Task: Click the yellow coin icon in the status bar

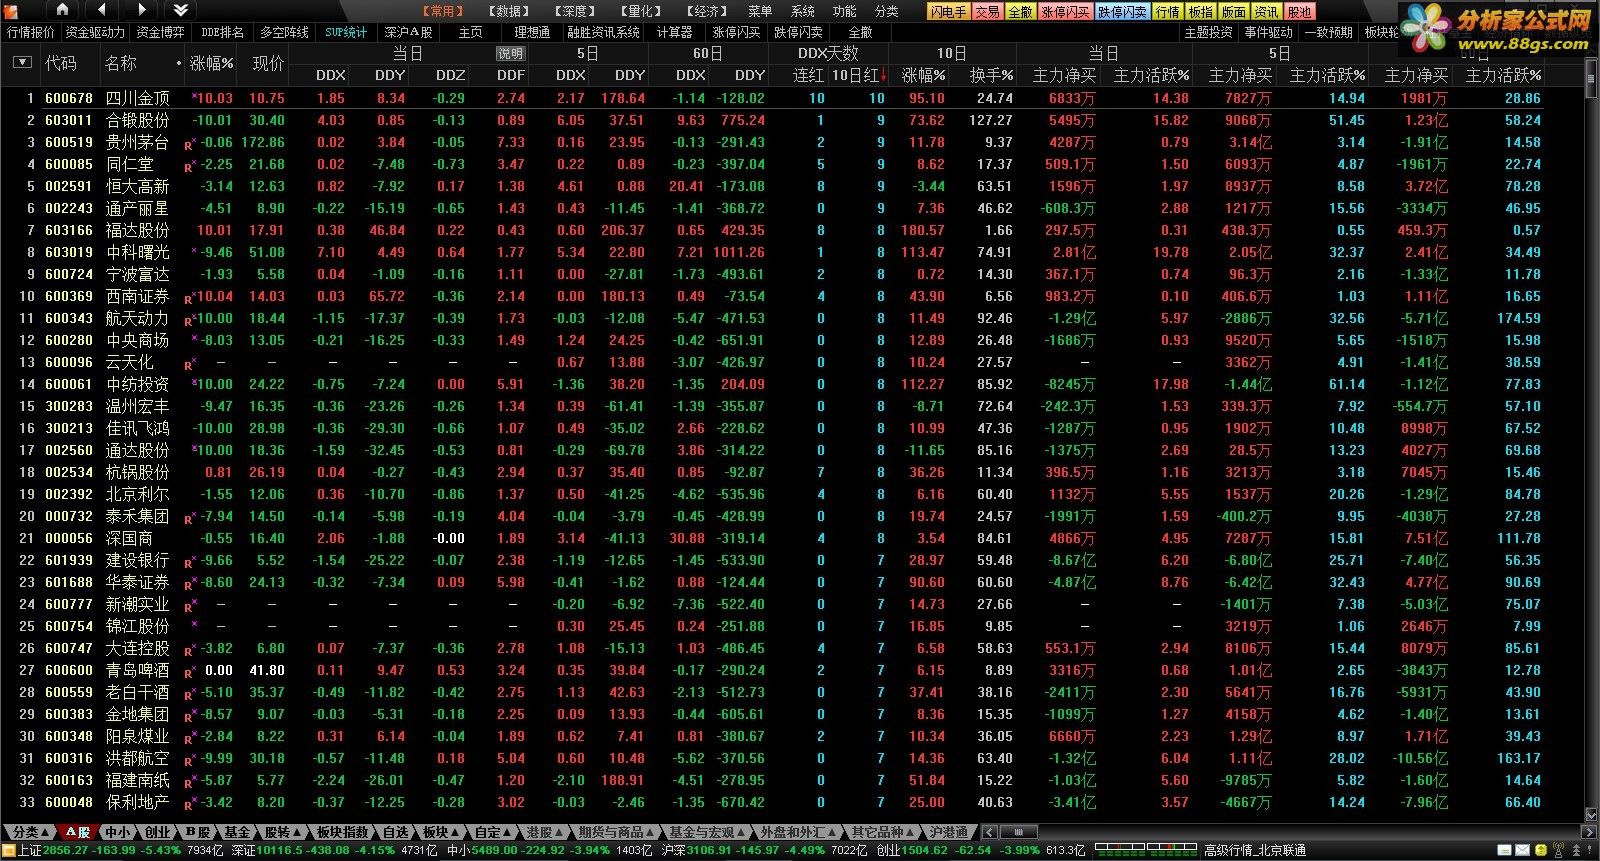Action: coord(1541,850)
